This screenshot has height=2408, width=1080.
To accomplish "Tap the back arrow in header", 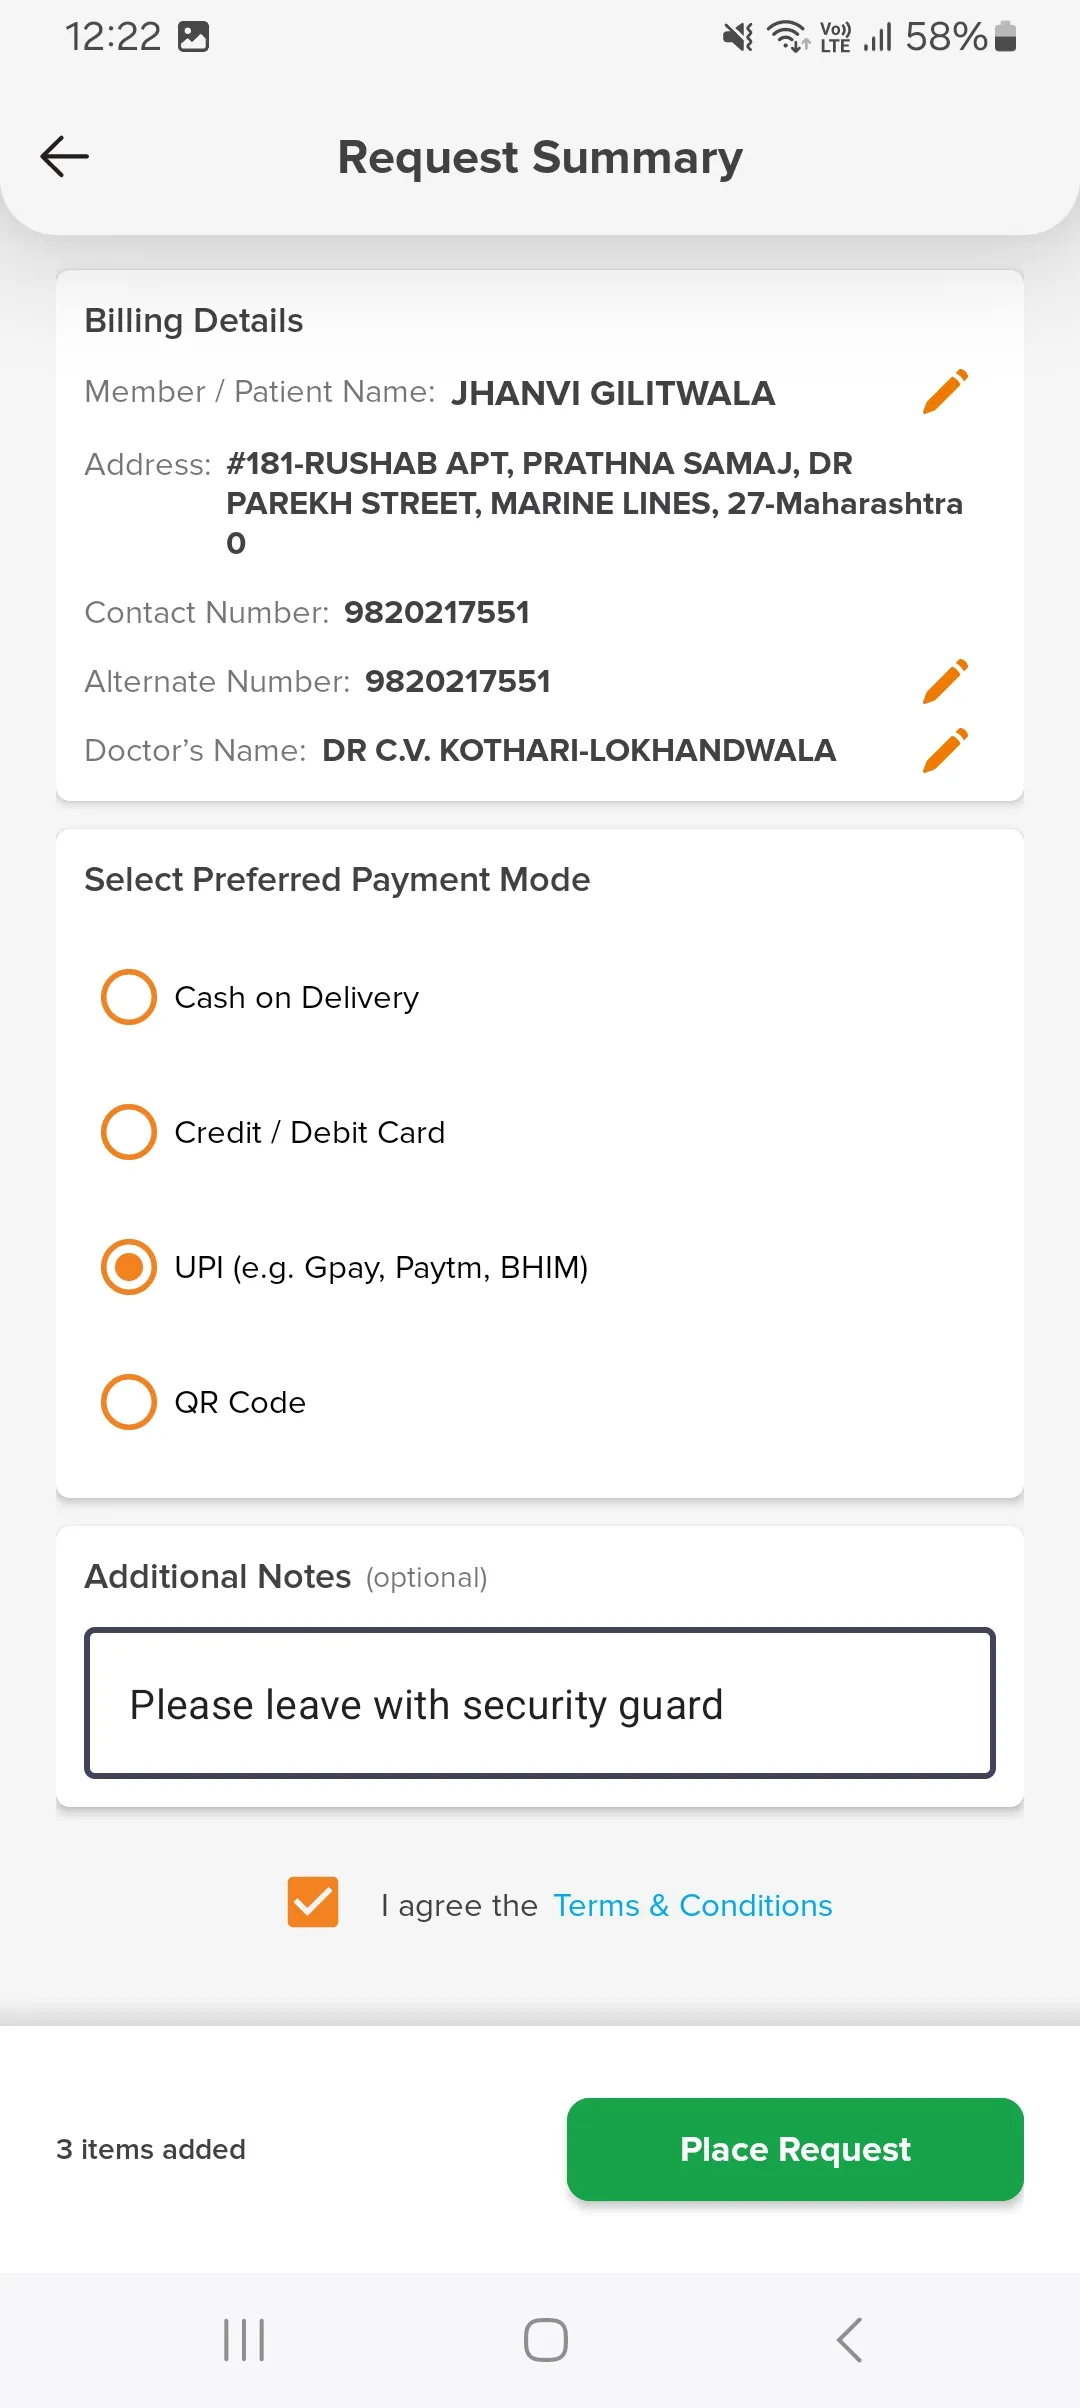I will tap(65, 157).
